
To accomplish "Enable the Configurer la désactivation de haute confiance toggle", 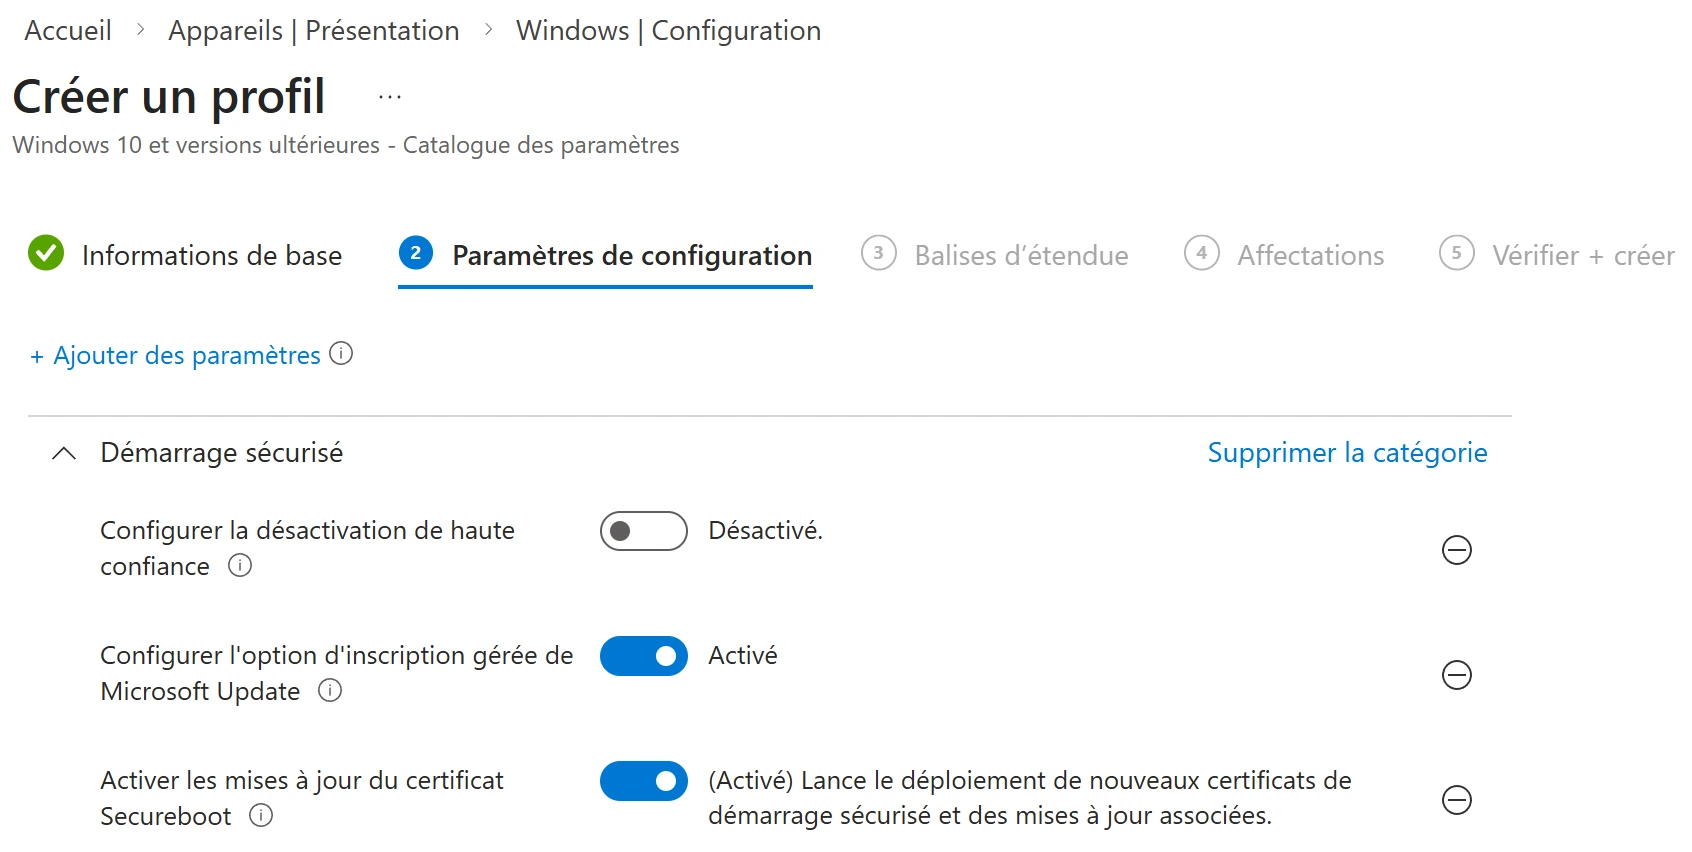I will click(x=643, y=530).
